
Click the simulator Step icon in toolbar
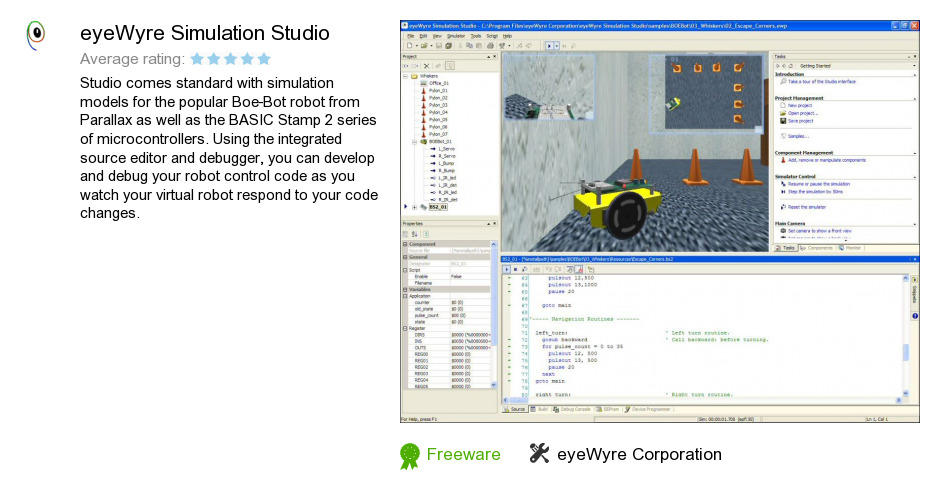click(x=564, y=46)
